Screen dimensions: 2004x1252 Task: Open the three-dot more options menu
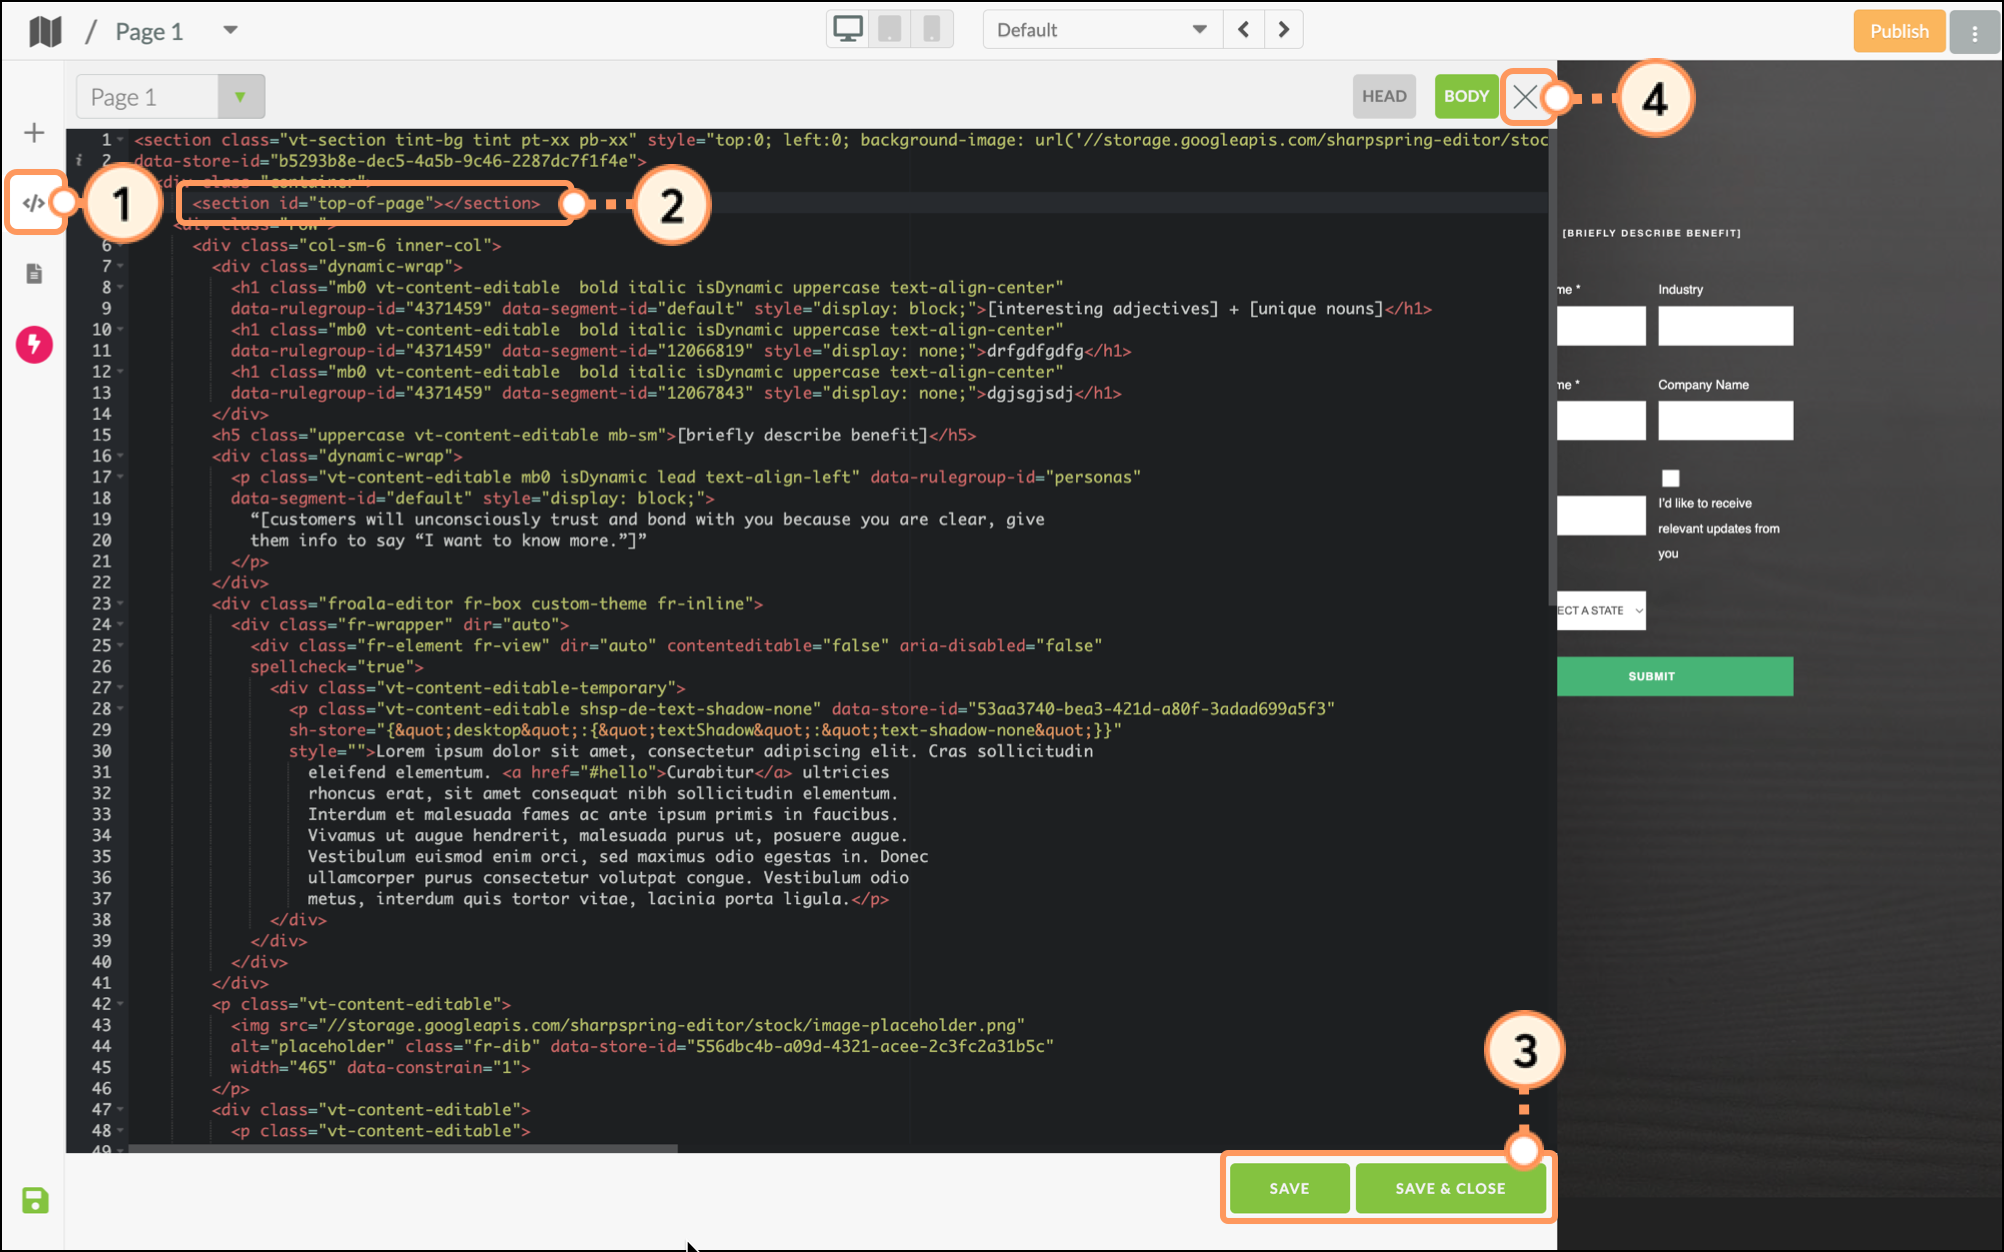[x=1974, y=32]
